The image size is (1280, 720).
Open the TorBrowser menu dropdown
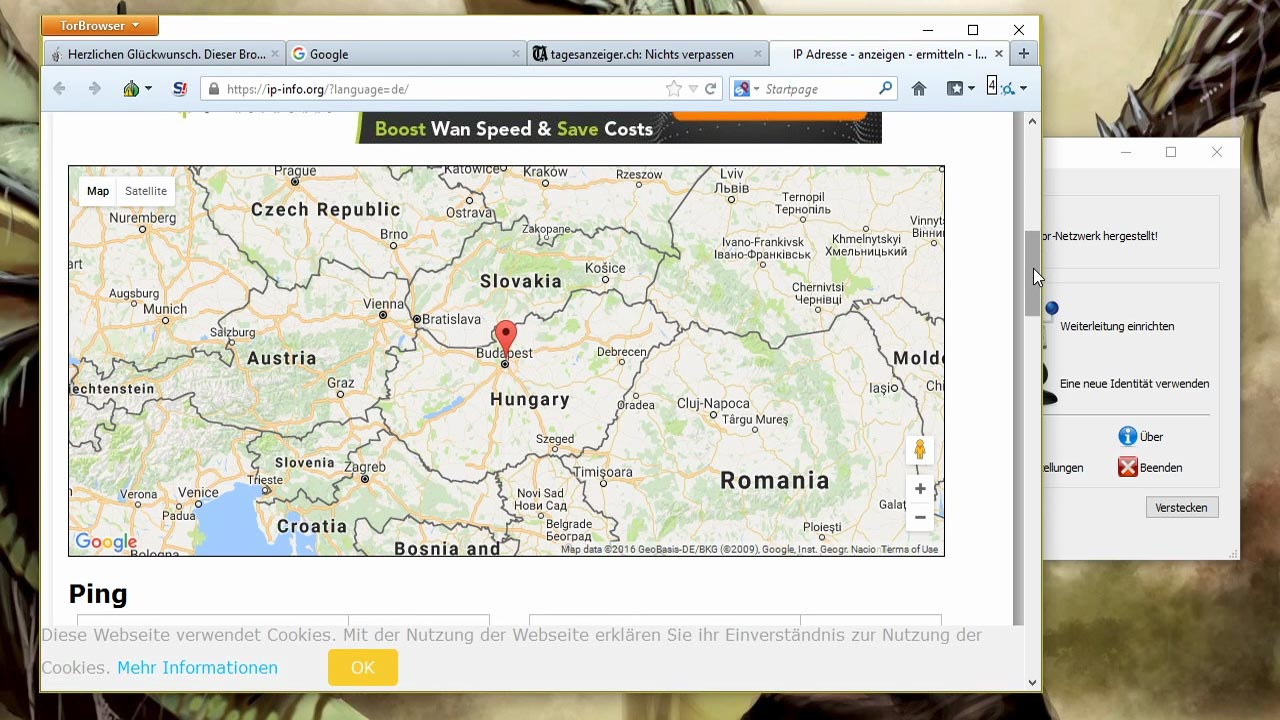100,25
